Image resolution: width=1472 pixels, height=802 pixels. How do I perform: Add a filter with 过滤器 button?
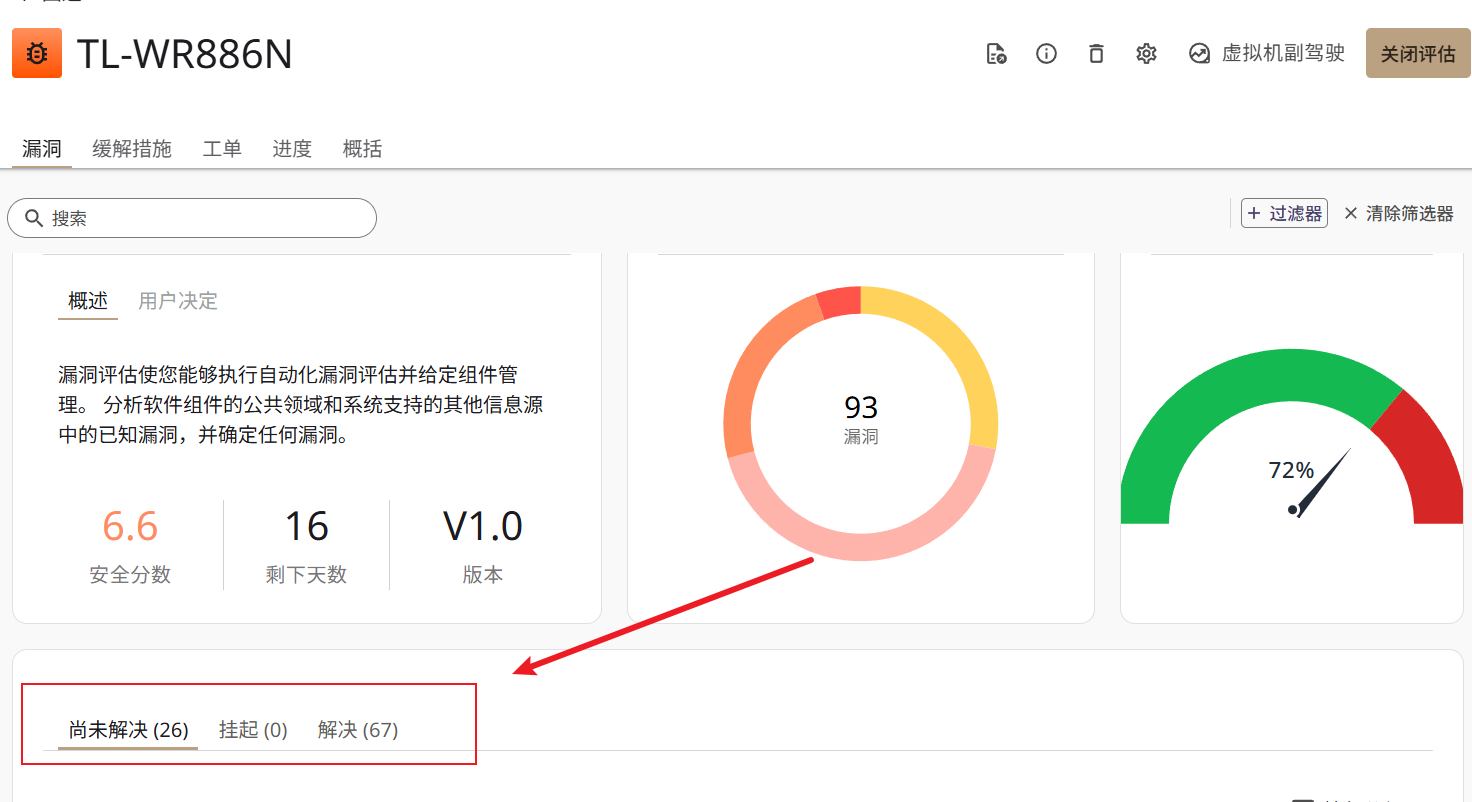coord(1284,214)
